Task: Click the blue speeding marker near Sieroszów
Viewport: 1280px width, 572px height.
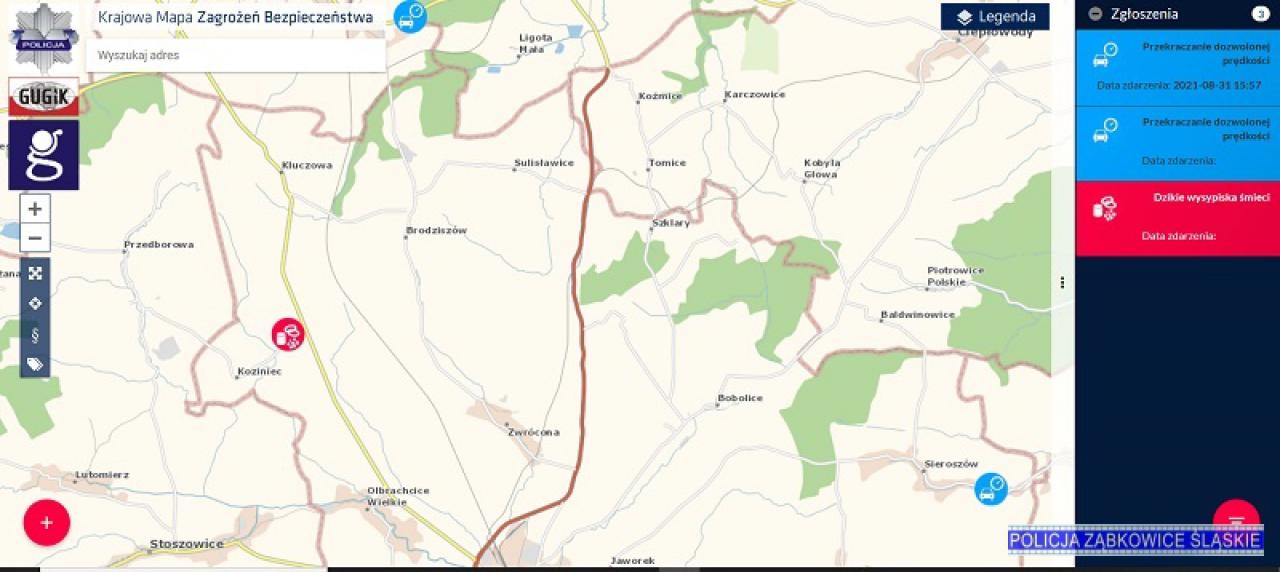Action: 991,489
